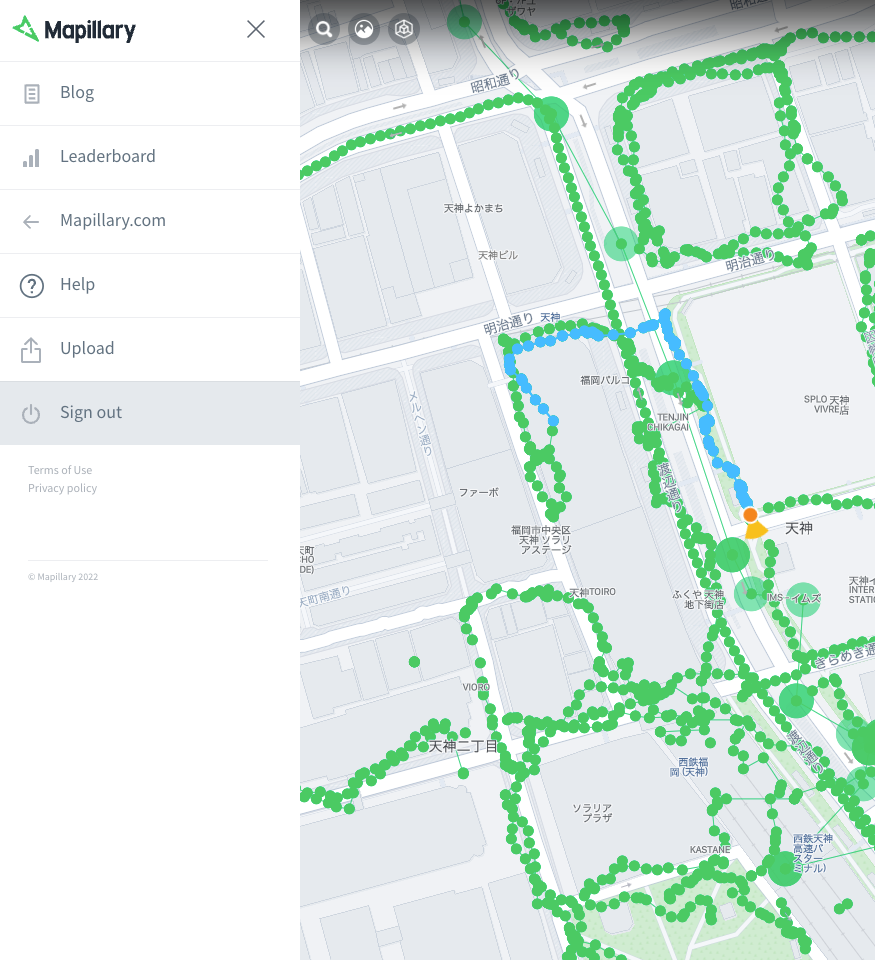
Task: Click the Leaderboard bar chart icon
Action: click(31, 158)
